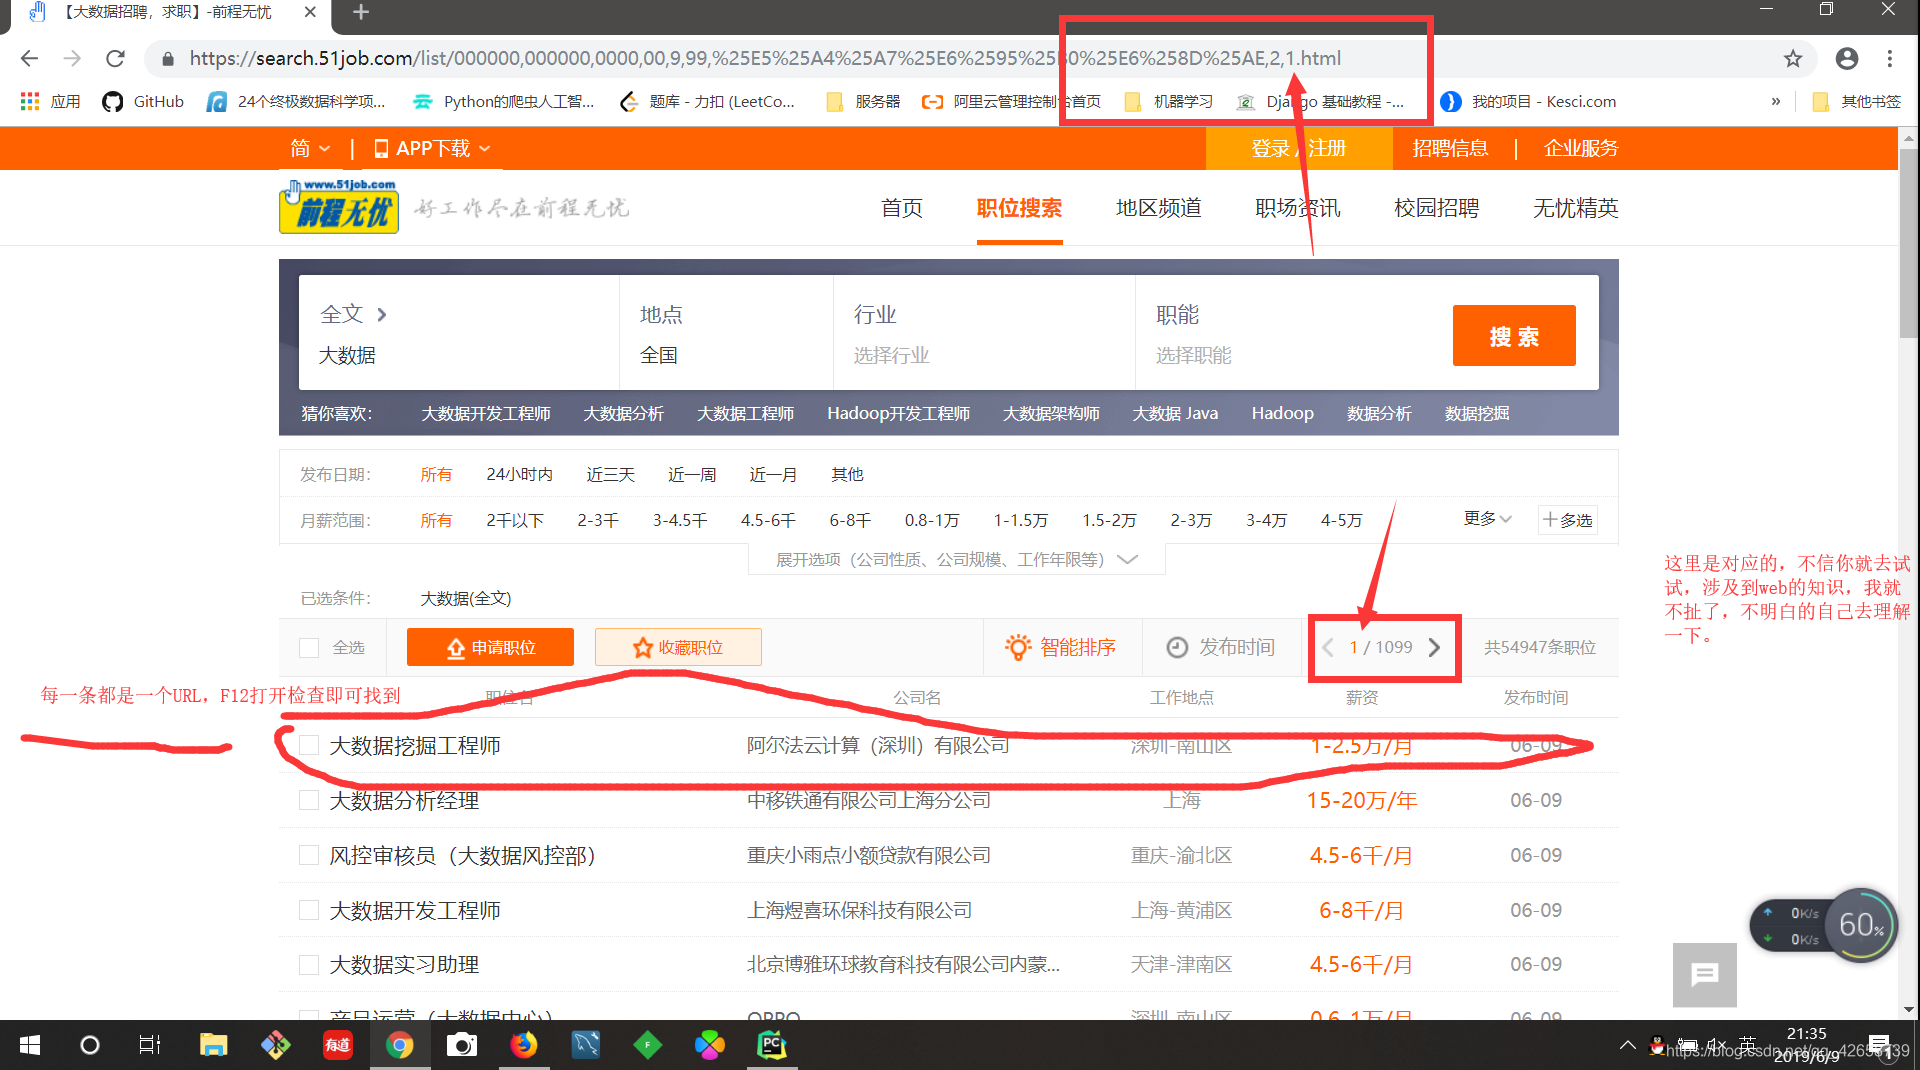Open the 职场资讯 navigation tab
The width and height of the screenshot is (1920, 1070).
point(1297,208)
